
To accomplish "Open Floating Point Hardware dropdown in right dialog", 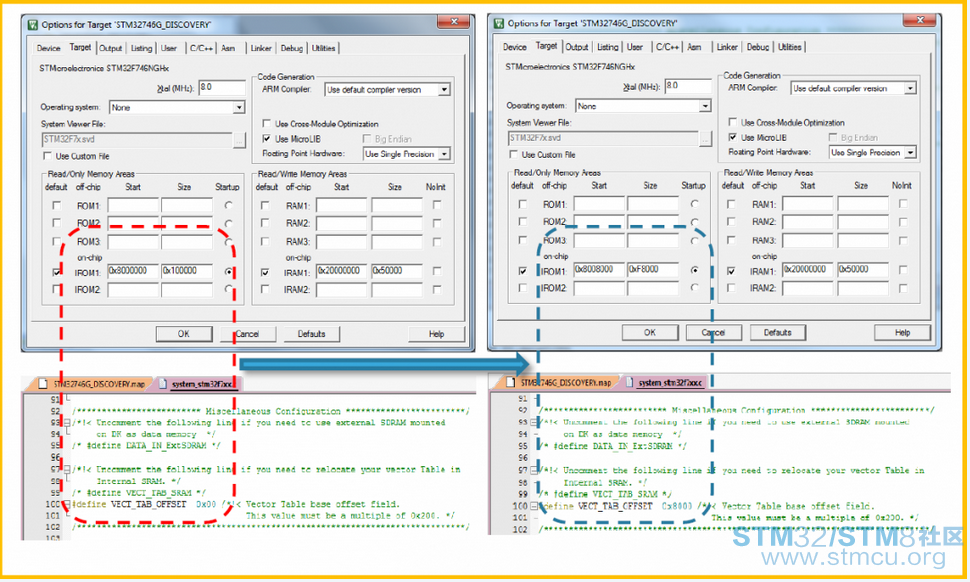I will [x=910, y=152].
